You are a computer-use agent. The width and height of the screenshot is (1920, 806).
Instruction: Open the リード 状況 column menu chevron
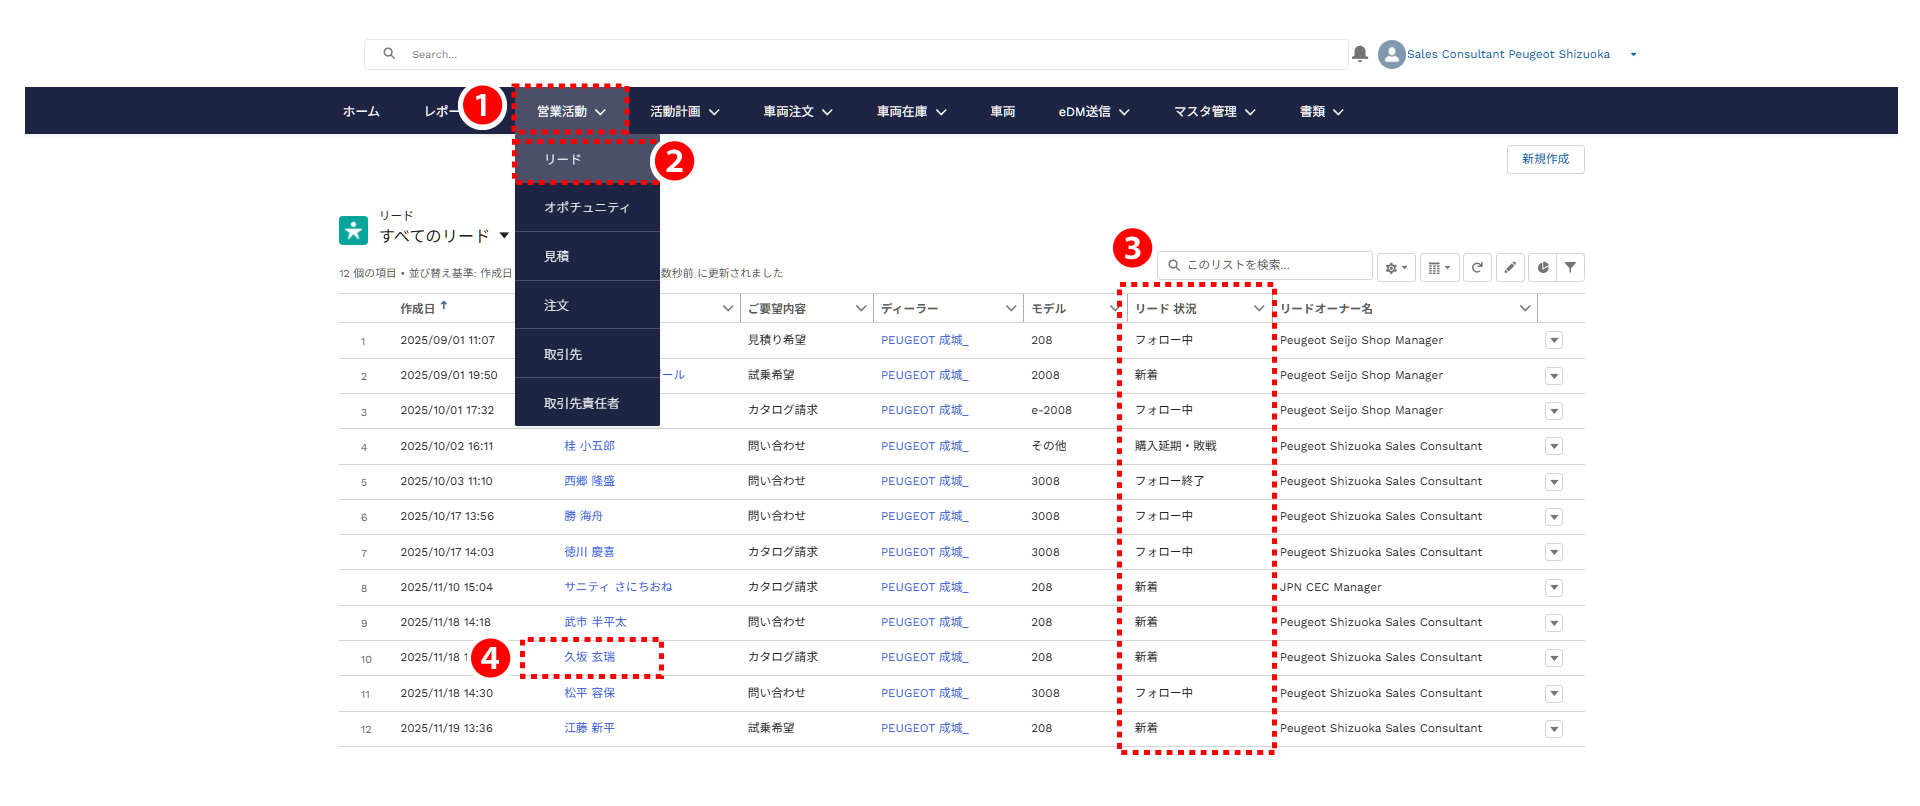pyautogui.click(x=1258, y=309)
